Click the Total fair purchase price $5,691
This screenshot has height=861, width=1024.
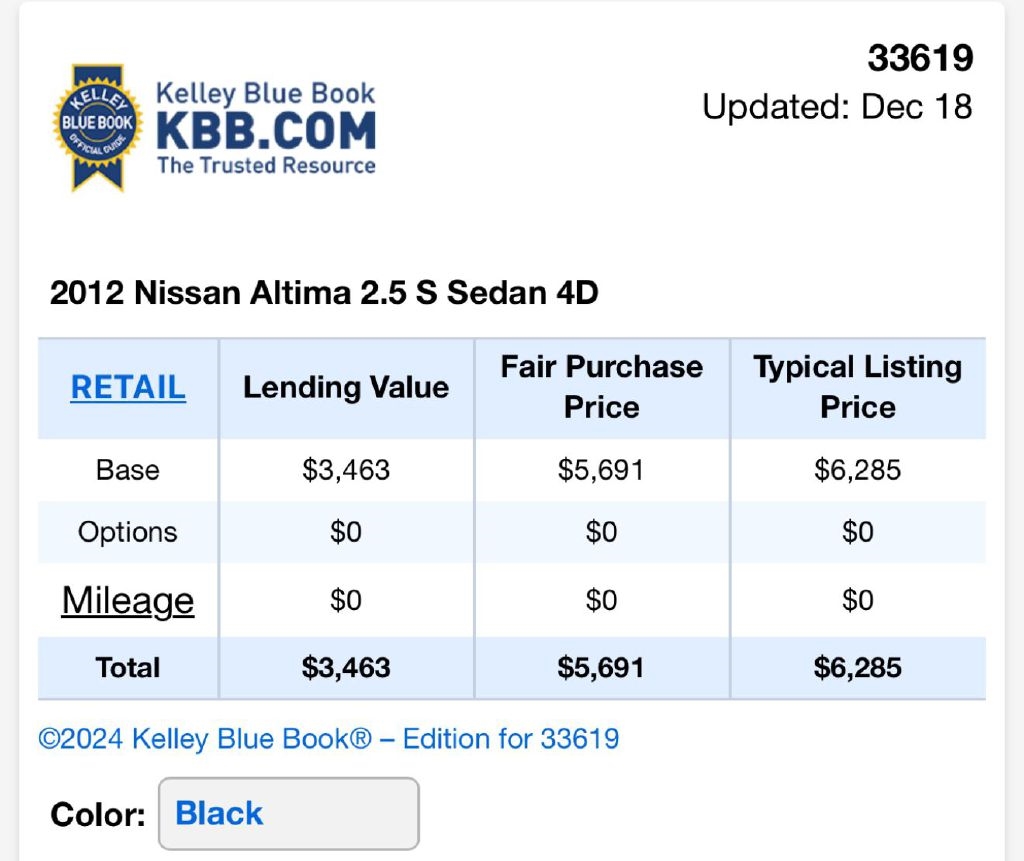601,667
